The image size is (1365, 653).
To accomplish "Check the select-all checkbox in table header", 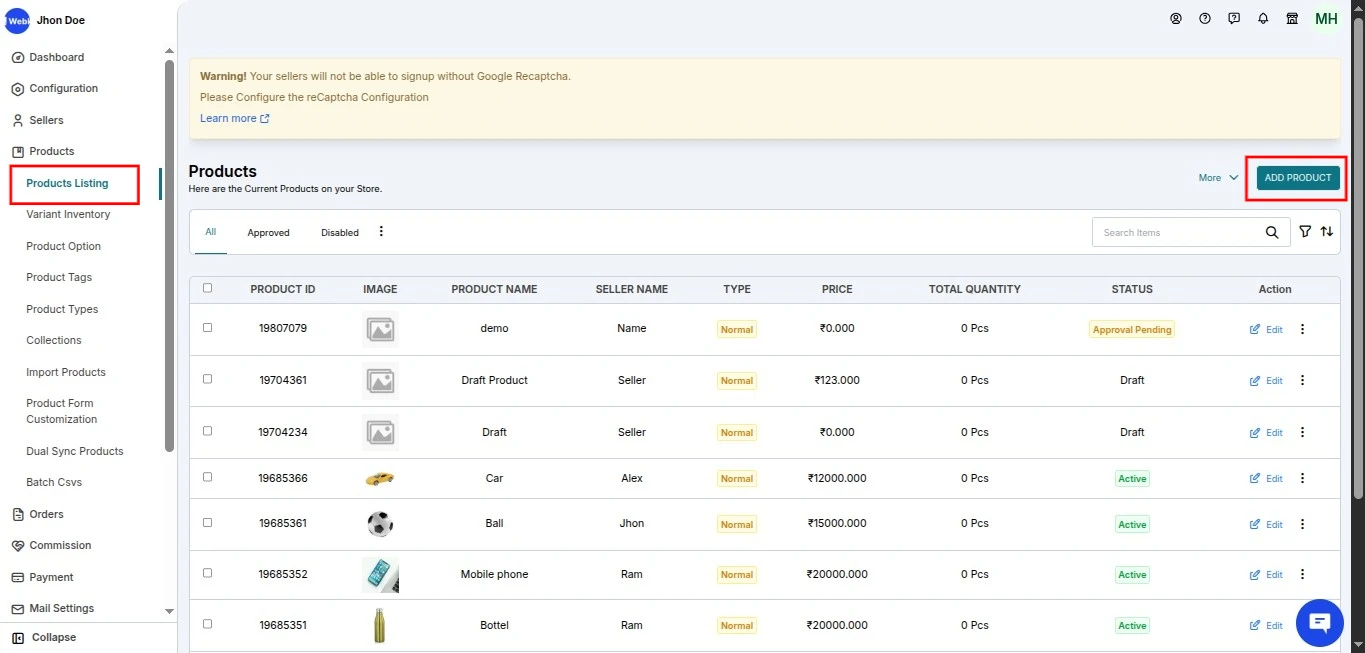I will (x=208, y=288).
